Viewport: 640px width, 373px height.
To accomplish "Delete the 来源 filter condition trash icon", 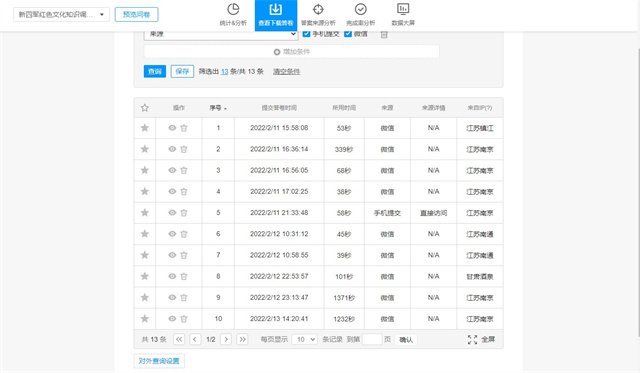I will [384, 35].
